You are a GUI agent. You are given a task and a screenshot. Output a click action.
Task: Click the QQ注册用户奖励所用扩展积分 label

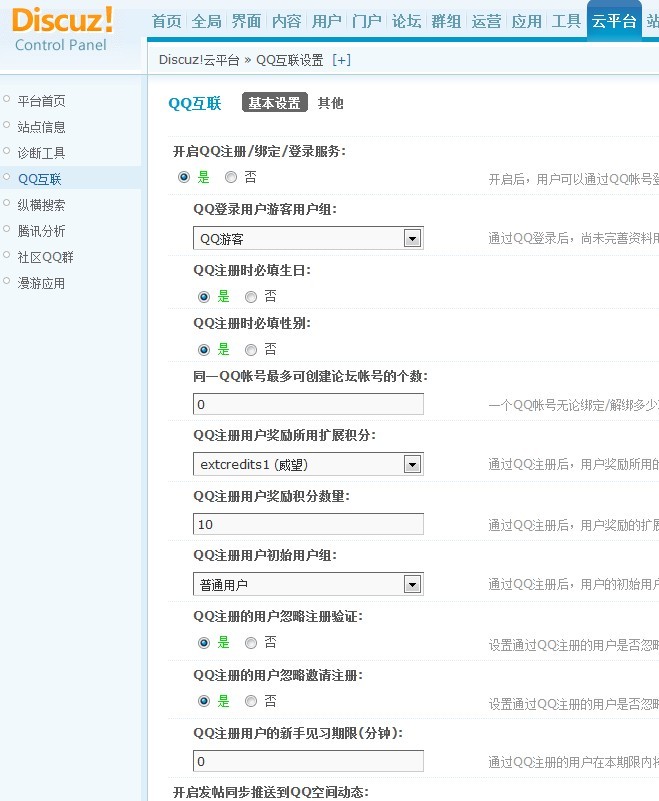(285, 435)
